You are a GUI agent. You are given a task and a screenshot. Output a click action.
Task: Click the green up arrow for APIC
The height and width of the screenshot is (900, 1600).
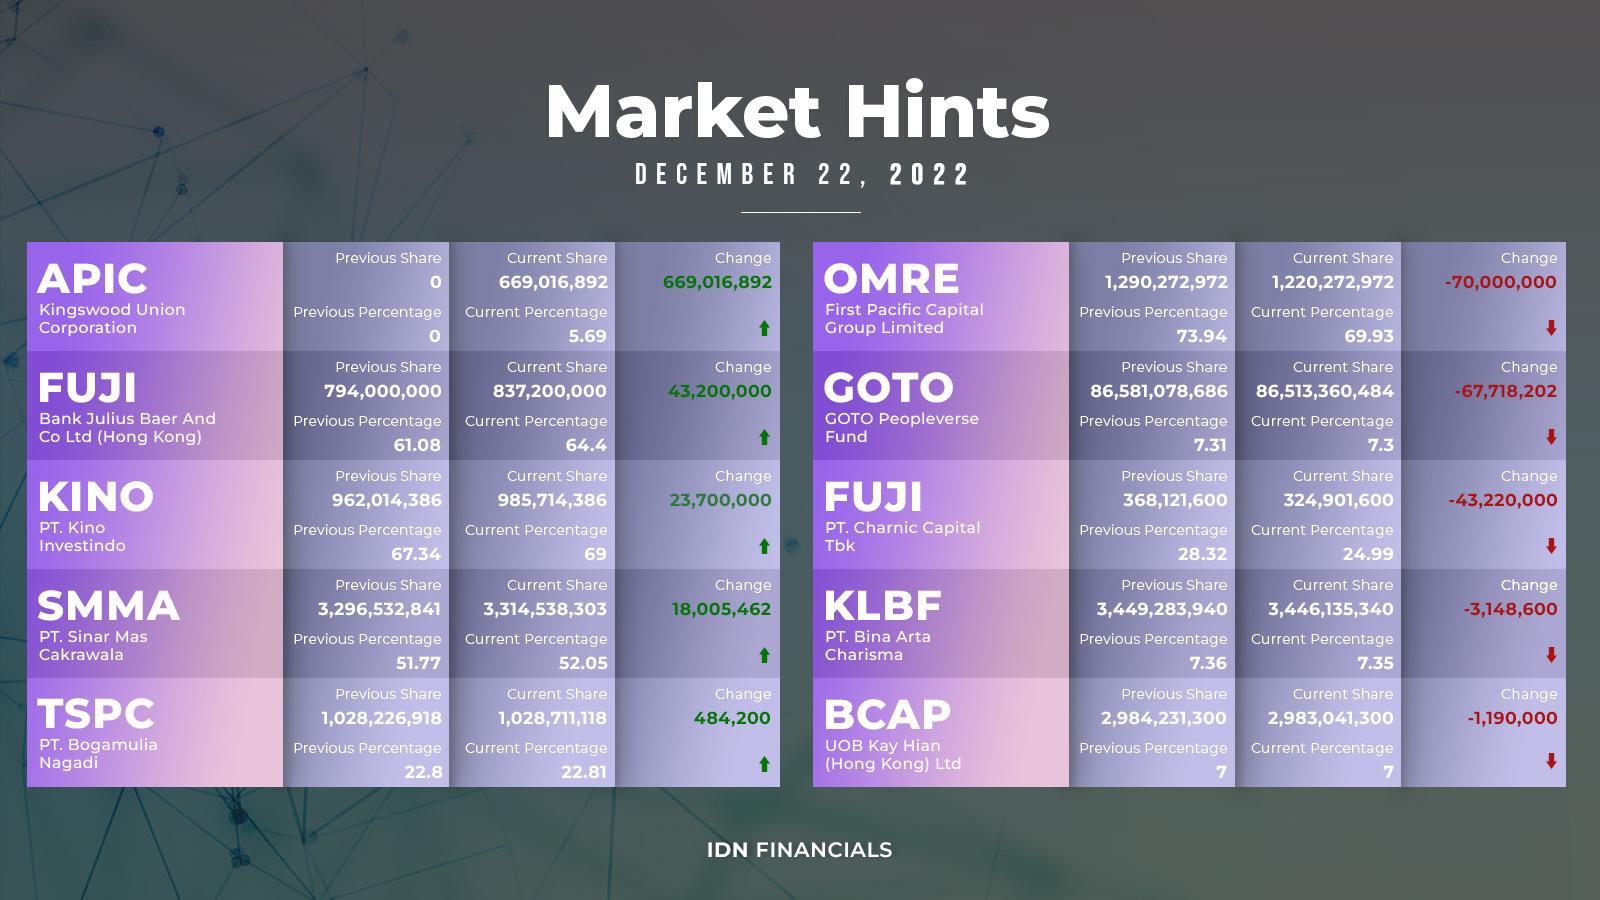pyautogui.click(x=764, y=328)
